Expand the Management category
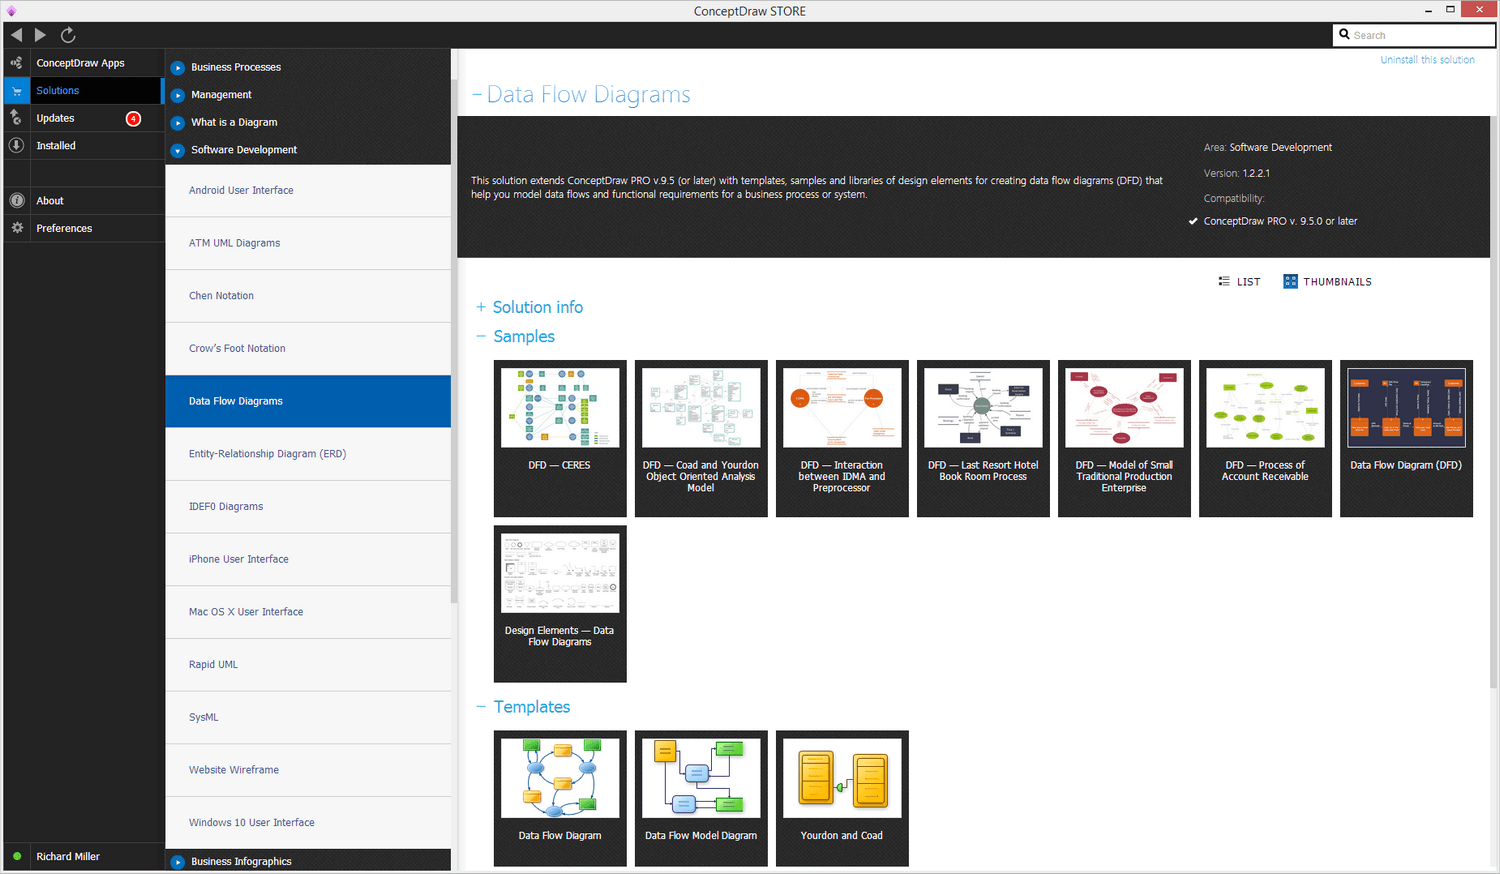Image resolution: width=1500 pixels, height=874 pixels. click(177, 95)
